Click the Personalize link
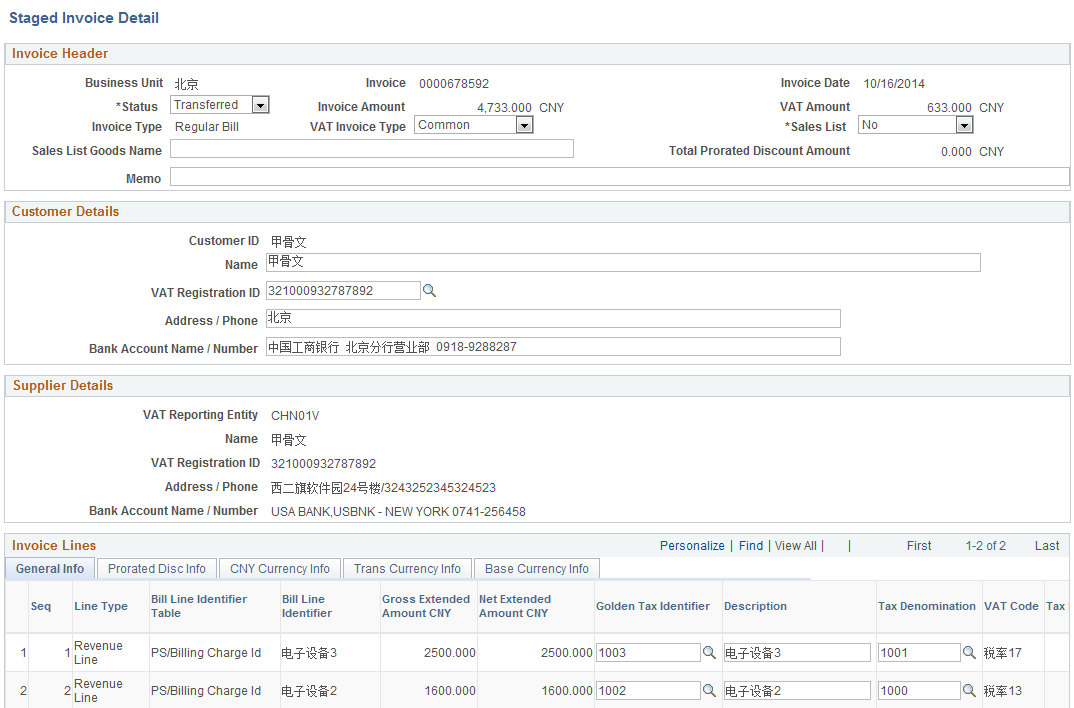This screenshot has height=708, width=1074. [692, 546]
